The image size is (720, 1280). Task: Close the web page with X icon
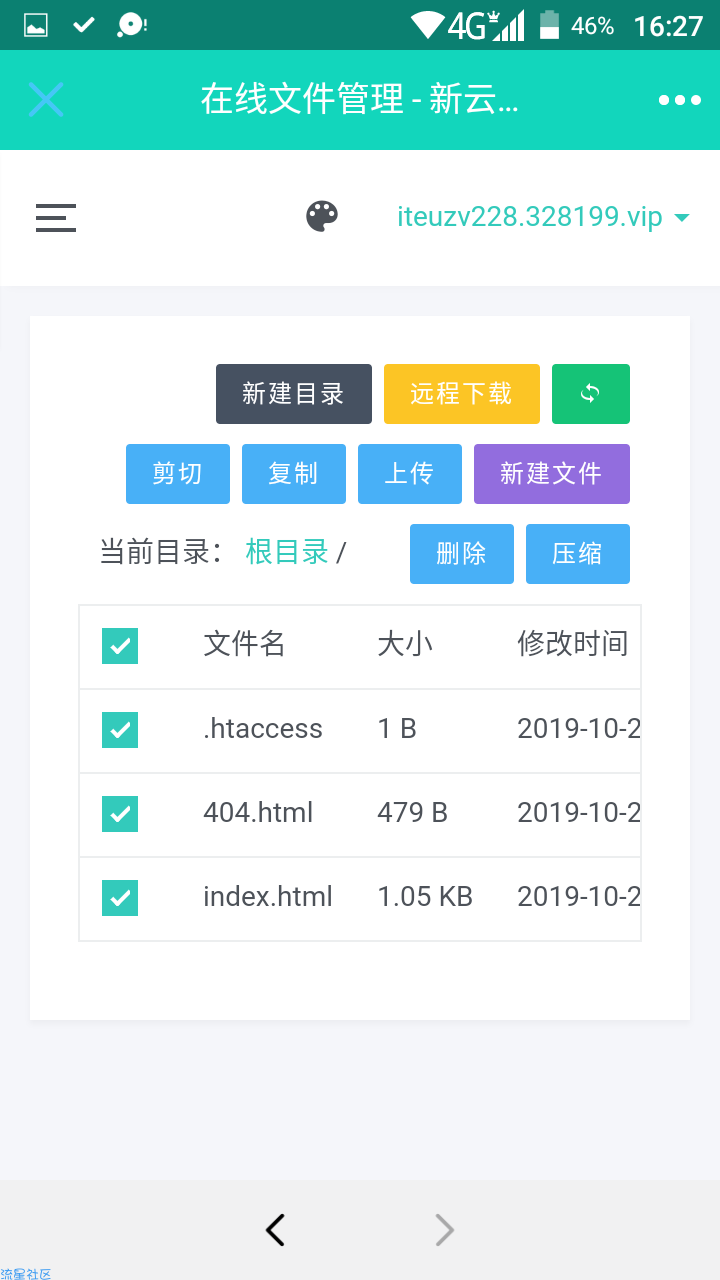click(46, 100)
